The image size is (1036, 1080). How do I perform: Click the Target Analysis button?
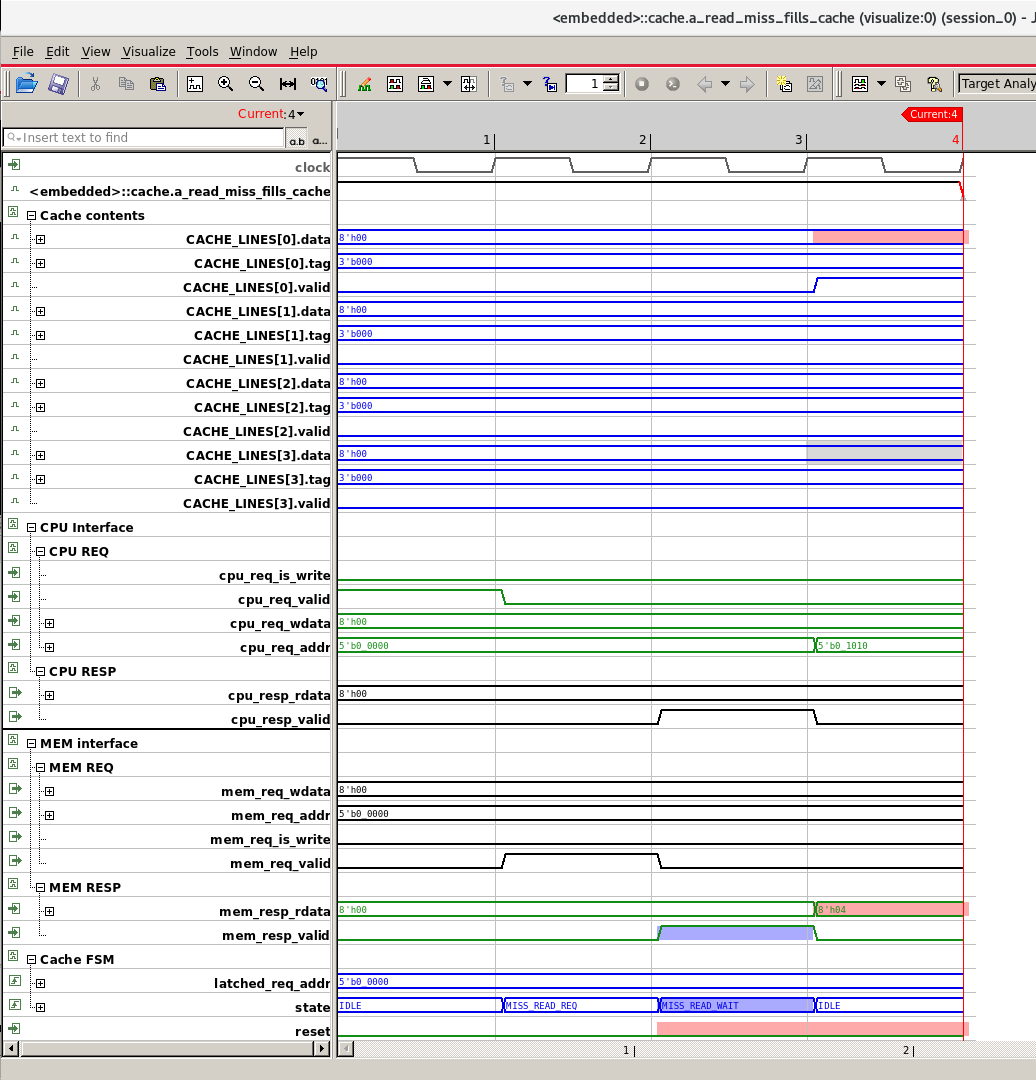tap(997, 84)
